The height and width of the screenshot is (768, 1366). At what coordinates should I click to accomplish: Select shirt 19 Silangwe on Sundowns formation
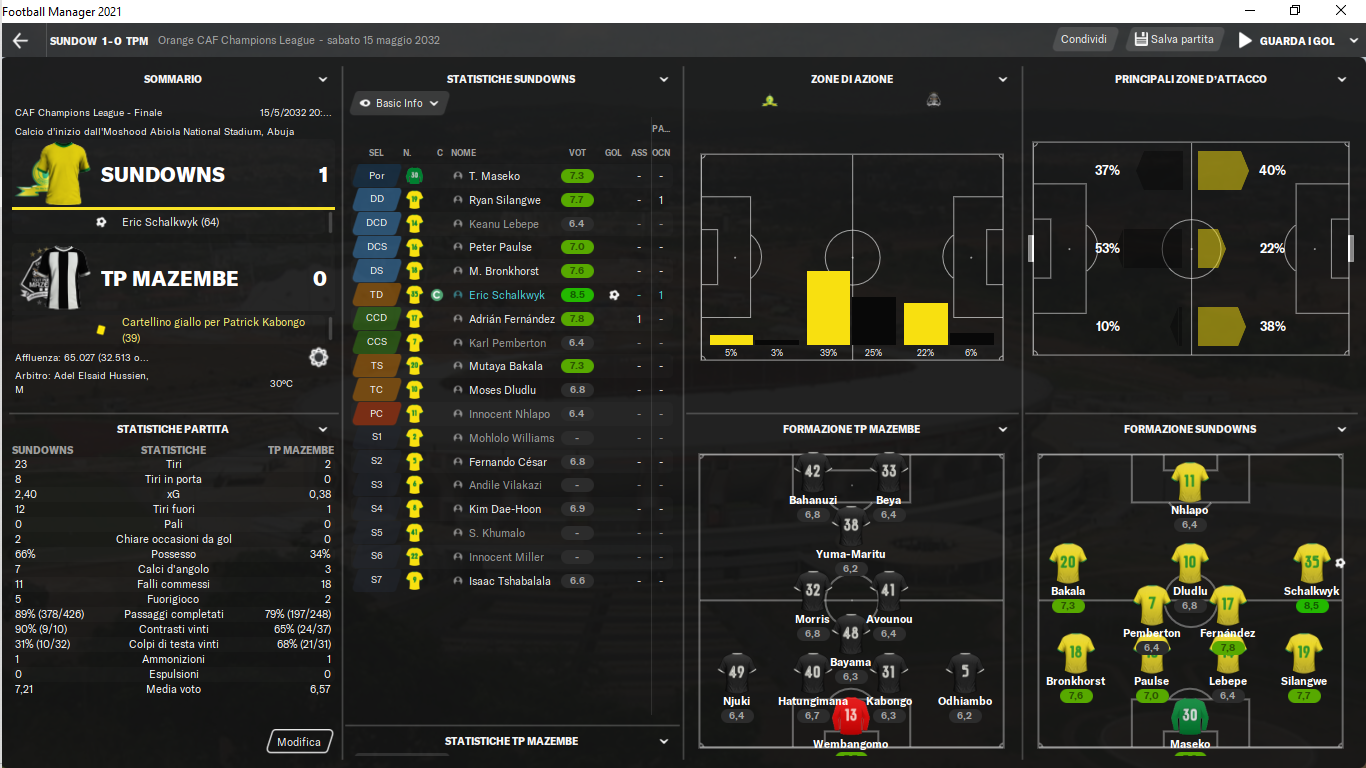coord(1302,653)
